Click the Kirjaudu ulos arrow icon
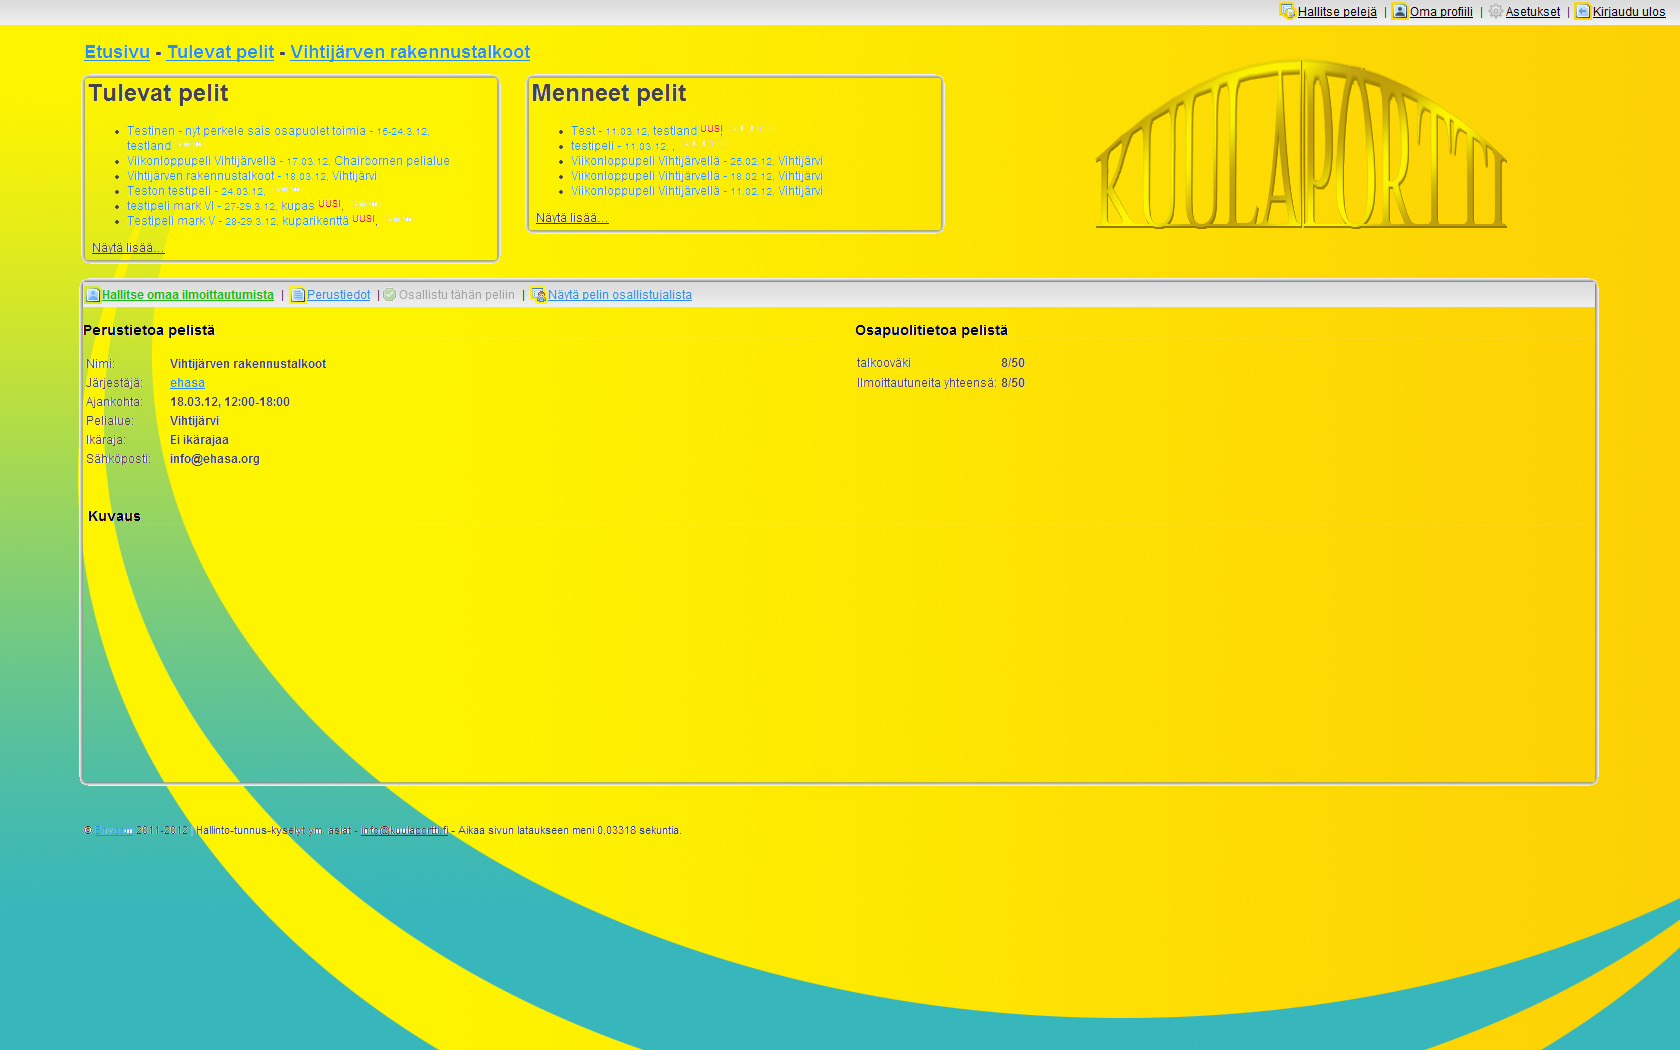This screenshot has height=1050, width=1680. click(x=1582, y=12)
